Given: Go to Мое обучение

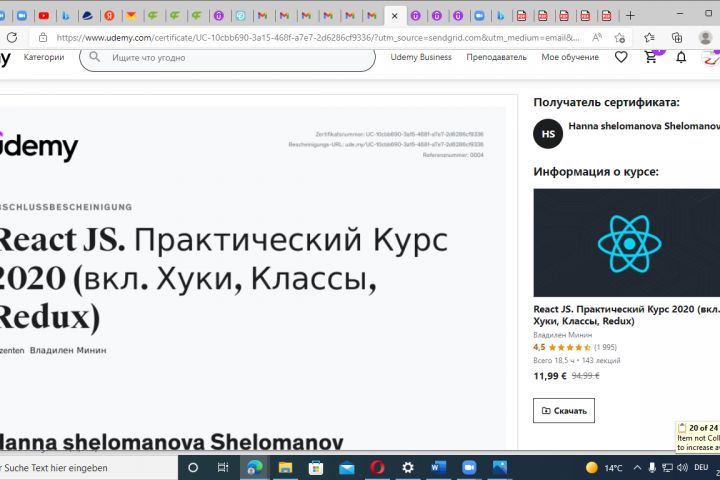Looking at the screenshot, I should point(570,57).
